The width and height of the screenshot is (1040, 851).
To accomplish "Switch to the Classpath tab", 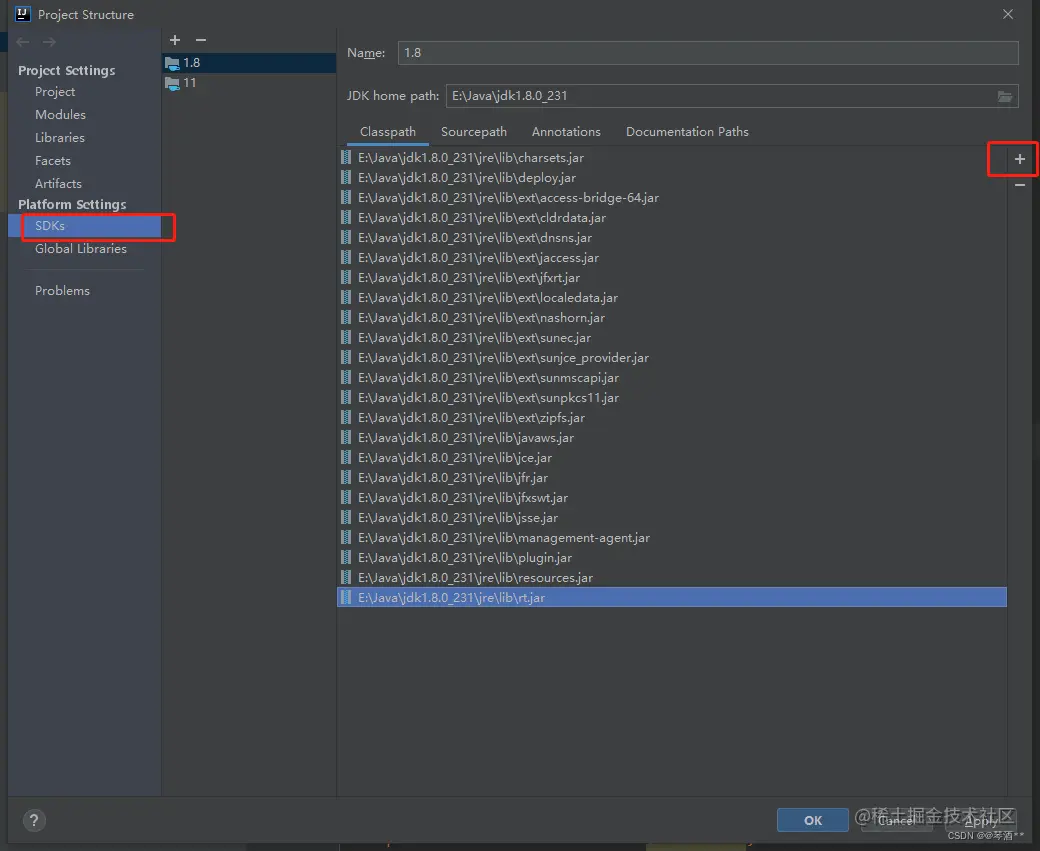I will pyautogui.click(x=387, y=131).
